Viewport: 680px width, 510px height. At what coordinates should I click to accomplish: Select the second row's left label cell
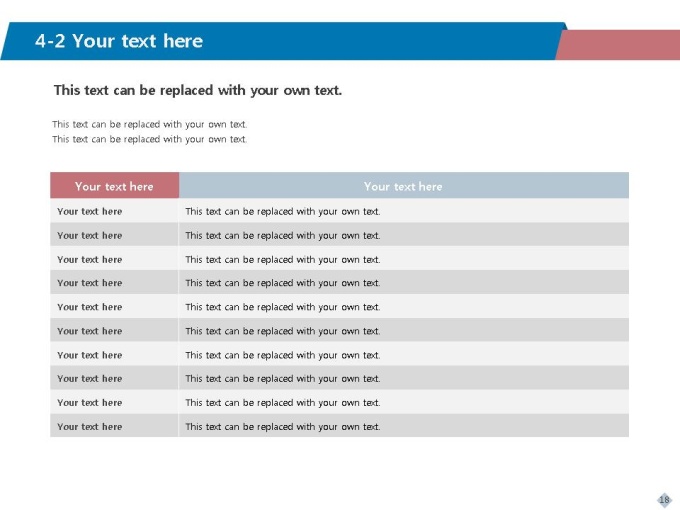[x=90, y=235]
